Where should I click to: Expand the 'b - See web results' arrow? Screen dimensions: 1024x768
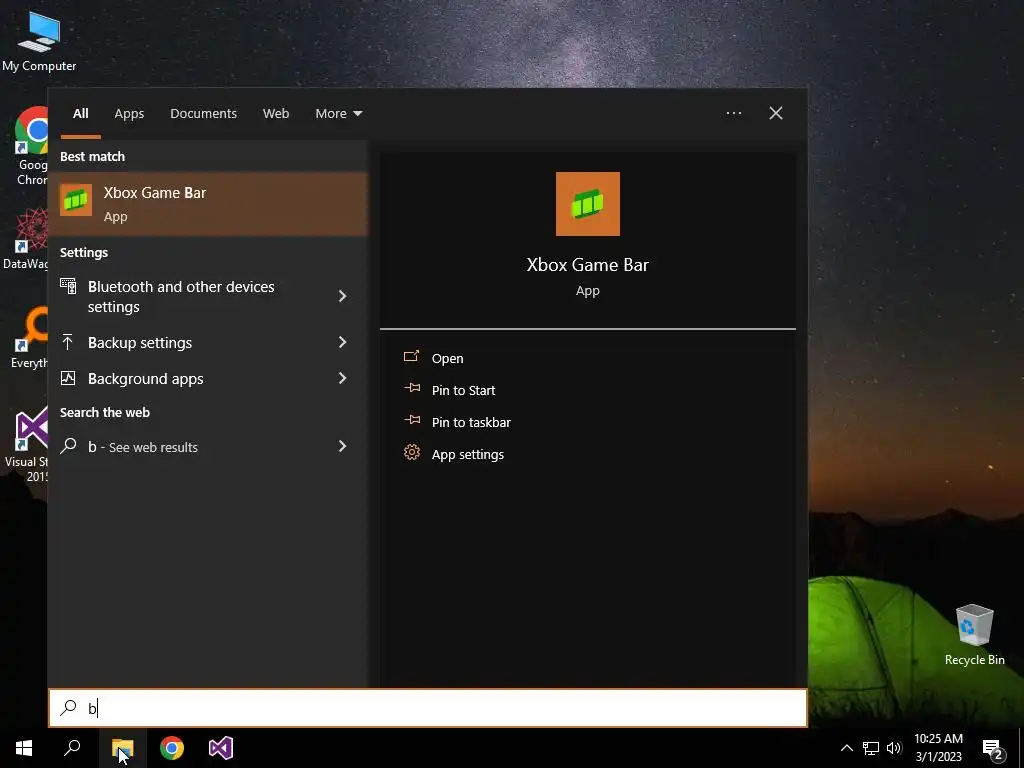point(342,446)
